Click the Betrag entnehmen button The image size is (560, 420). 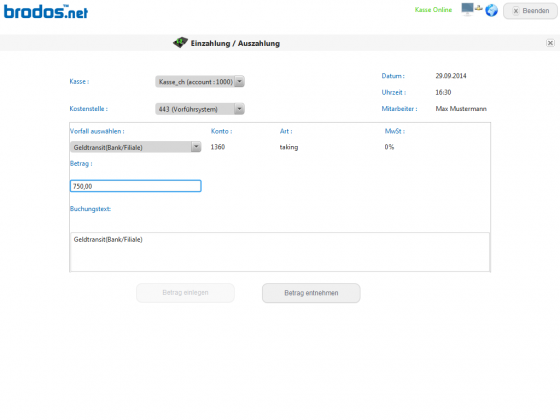click(311, 293)
